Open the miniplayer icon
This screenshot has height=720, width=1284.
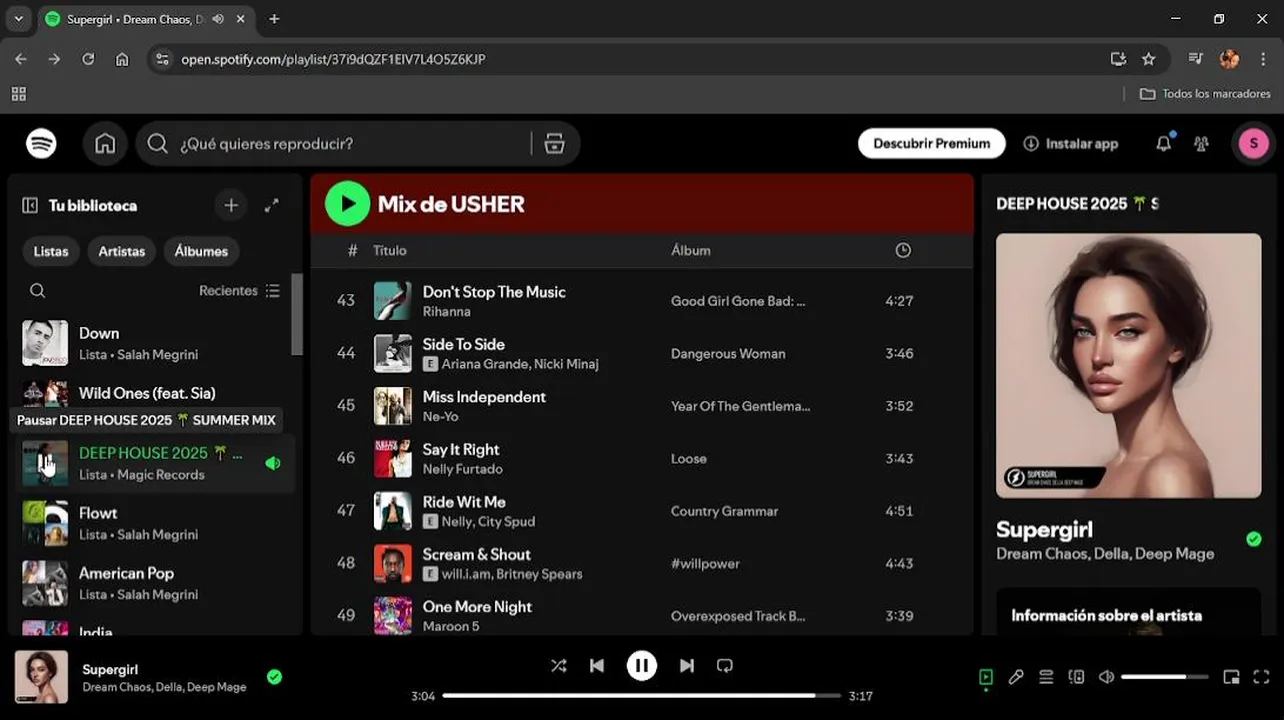pos(1231,677)
